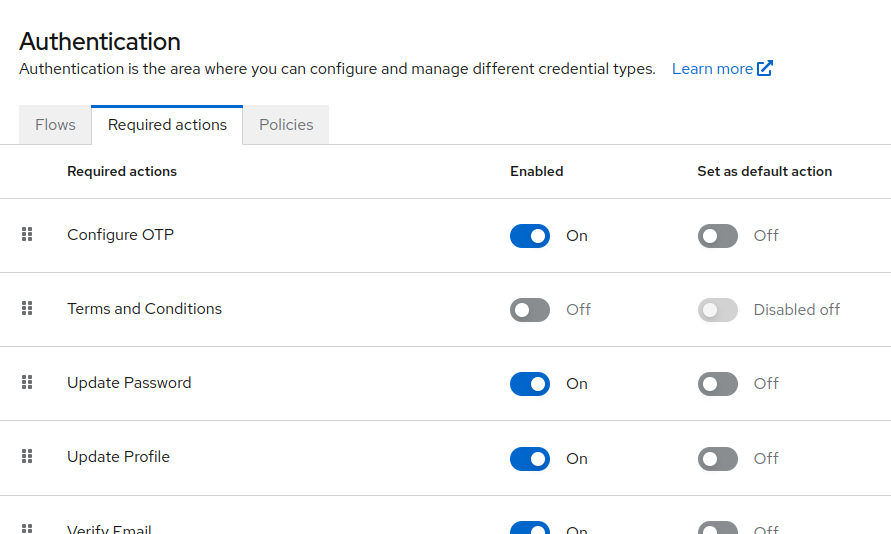Screen dimensions: 891x534
Task: Switch to the Flows tab
Action: pos(55,125)
